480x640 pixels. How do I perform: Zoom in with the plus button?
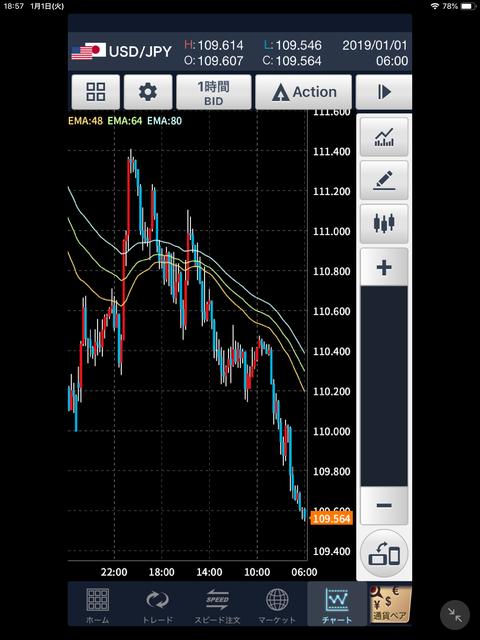(384, 267)
